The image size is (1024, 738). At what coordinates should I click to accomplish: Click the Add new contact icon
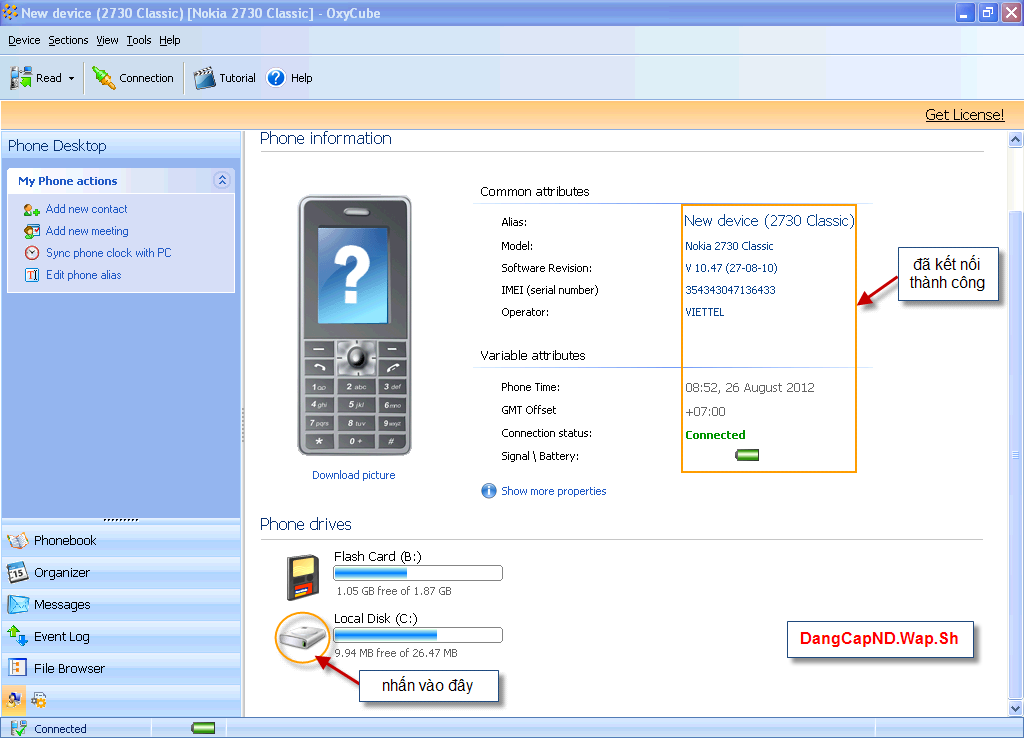point(31,210)
